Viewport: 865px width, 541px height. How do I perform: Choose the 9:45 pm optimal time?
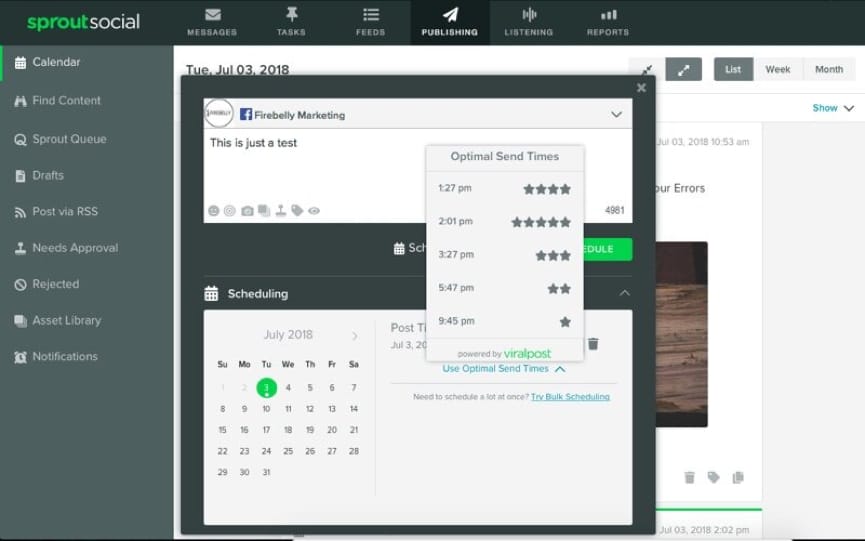(505, 321)
